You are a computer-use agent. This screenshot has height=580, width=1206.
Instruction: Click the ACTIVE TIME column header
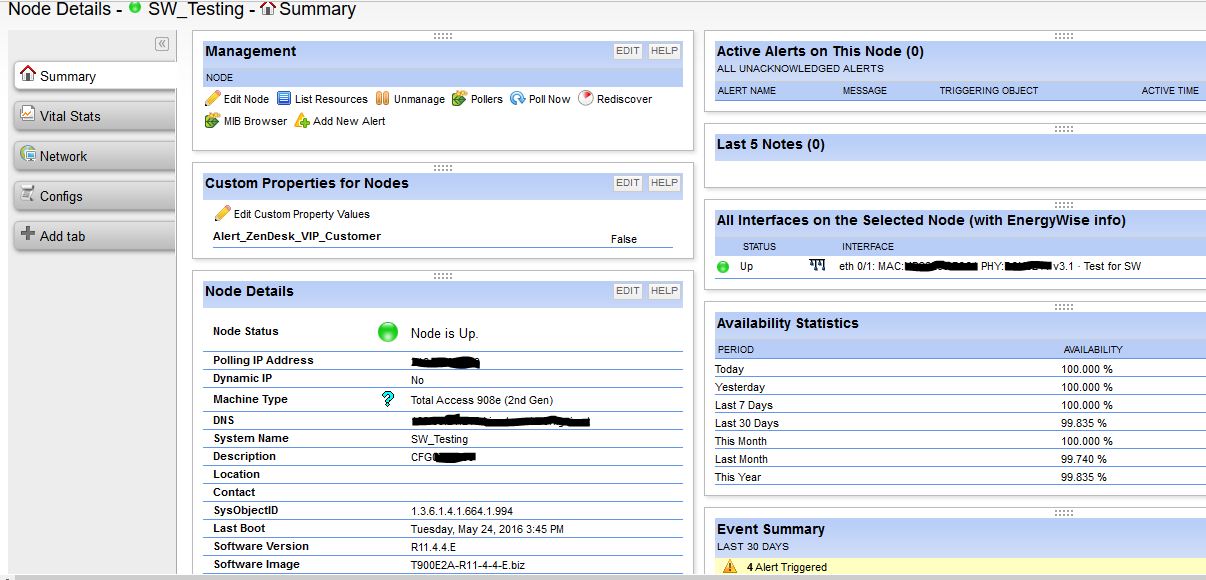[1170, 91]
